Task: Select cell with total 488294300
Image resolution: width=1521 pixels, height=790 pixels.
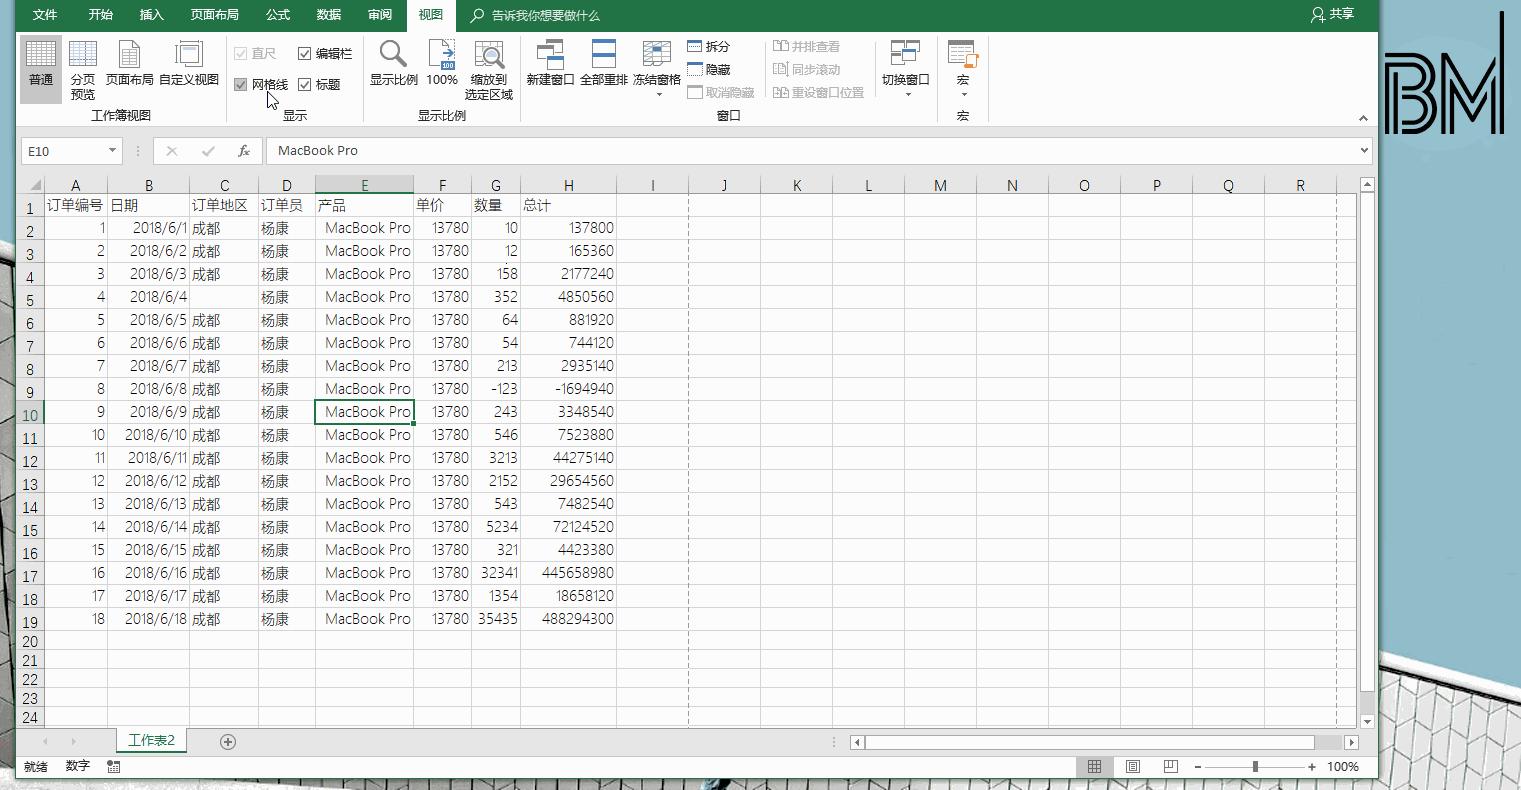Action: (x=568, y=618)
